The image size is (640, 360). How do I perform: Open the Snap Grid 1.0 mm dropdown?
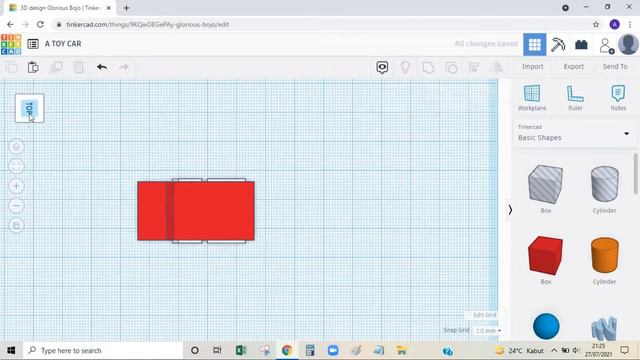click(488, 331)
